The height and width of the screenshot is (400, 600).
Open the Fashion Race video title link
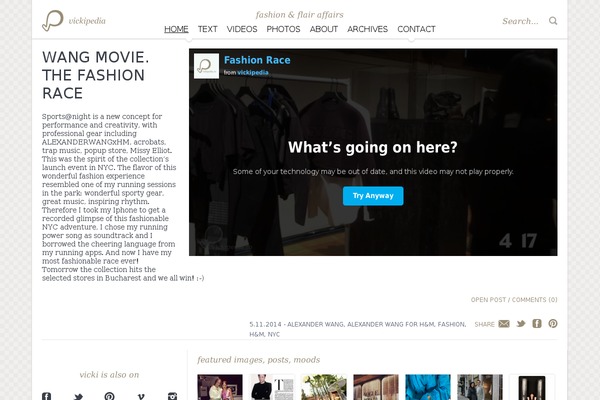(257, 60)
